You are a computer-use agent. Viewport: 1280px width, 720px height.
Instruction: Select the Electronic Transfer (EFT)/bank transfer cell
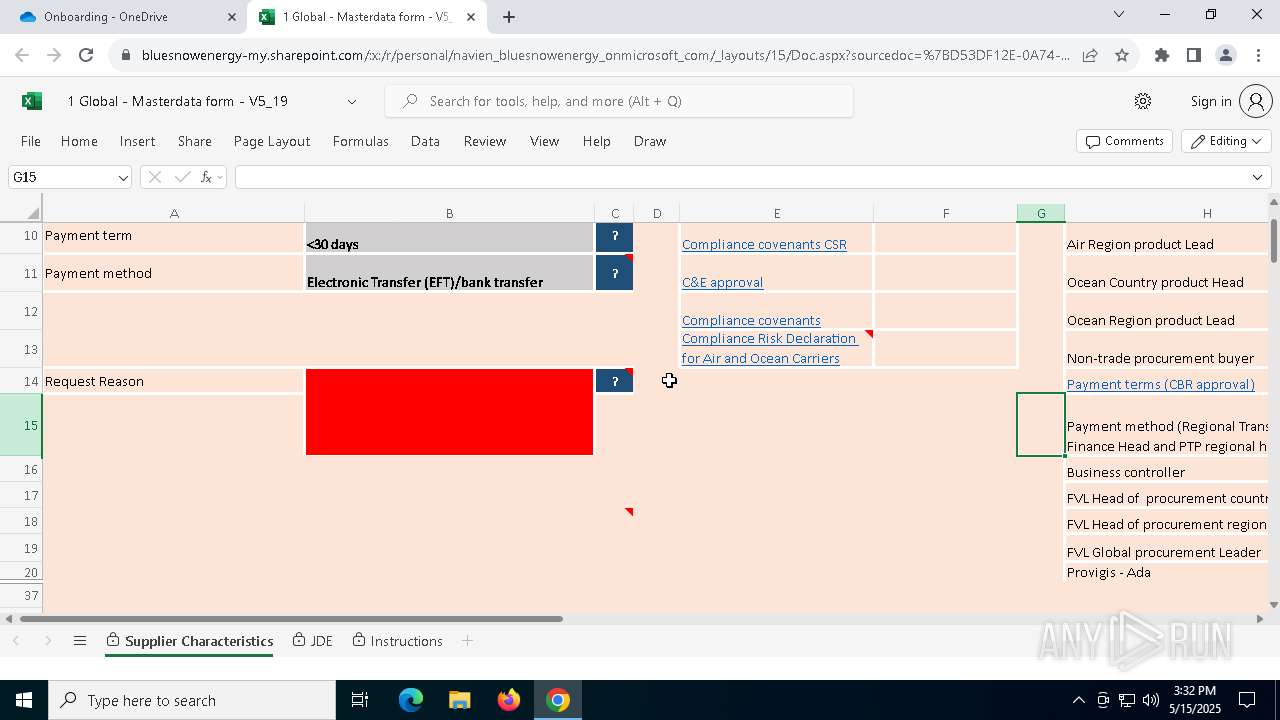click(449, 273)
